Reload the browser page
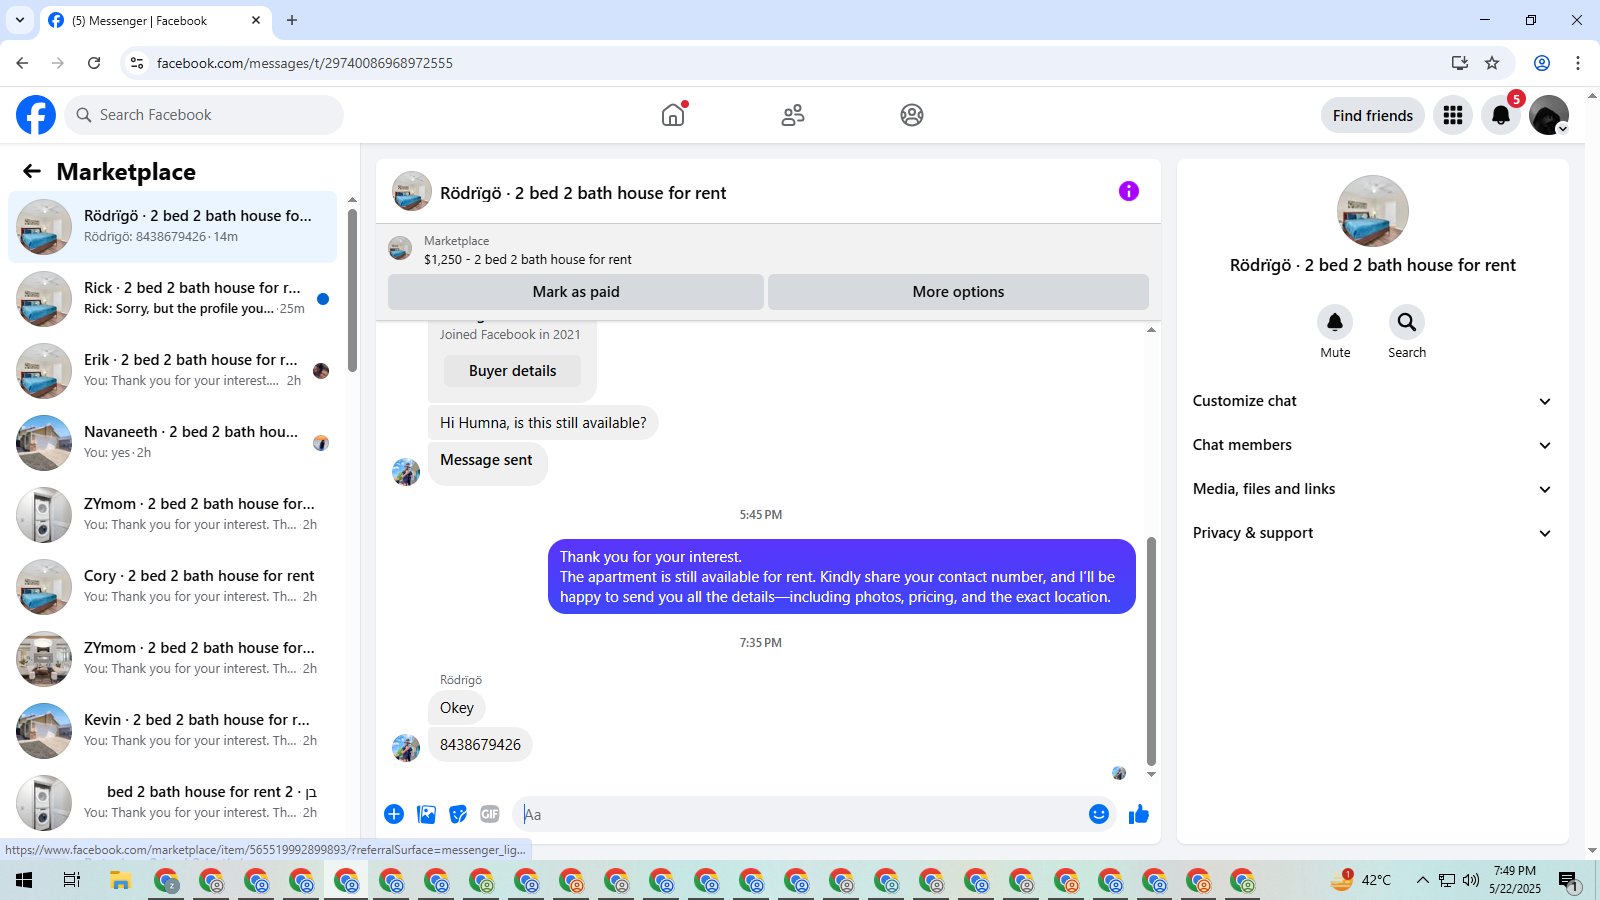Image resolution: width=1600 pixels, height=900 pixels. [94, 63]
